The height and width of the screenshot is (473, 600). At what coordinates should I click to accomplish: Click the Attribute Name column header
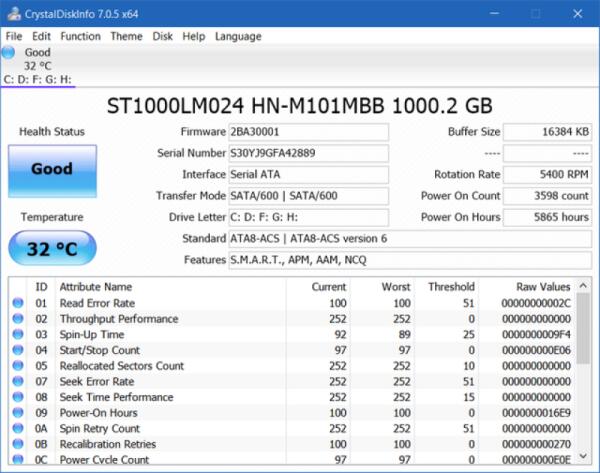pyautogui.click(x=95, y=287)
